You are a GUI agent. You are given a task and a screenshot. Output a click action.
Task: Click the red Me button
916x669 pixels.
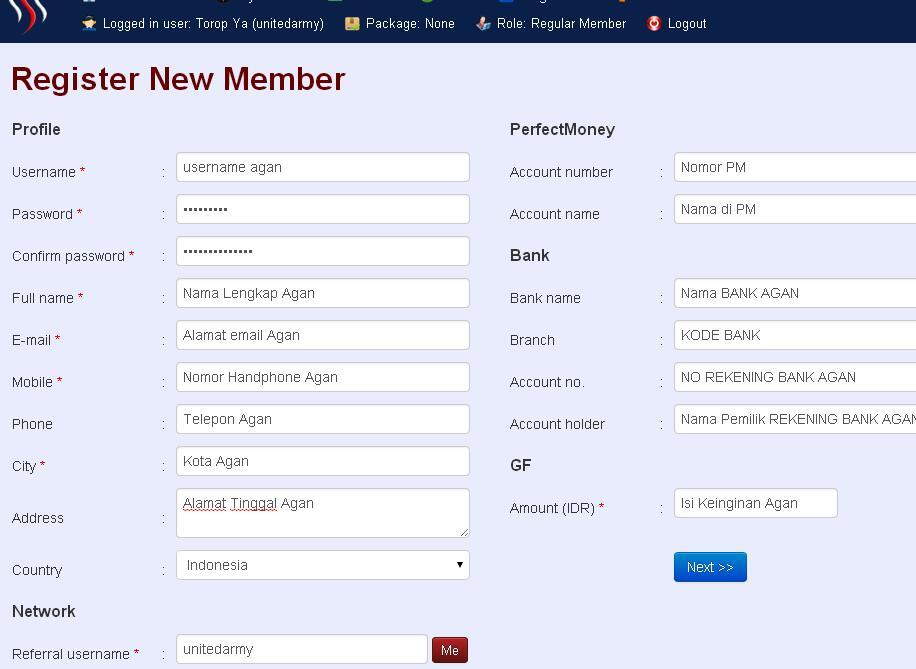pyautogui.click(x=450, y=650)
